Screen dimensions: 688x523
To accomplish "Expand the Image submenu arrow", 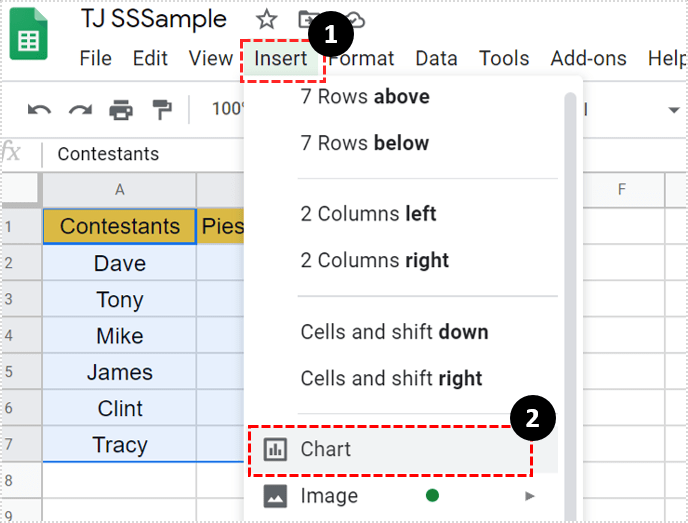I will 530,496.
